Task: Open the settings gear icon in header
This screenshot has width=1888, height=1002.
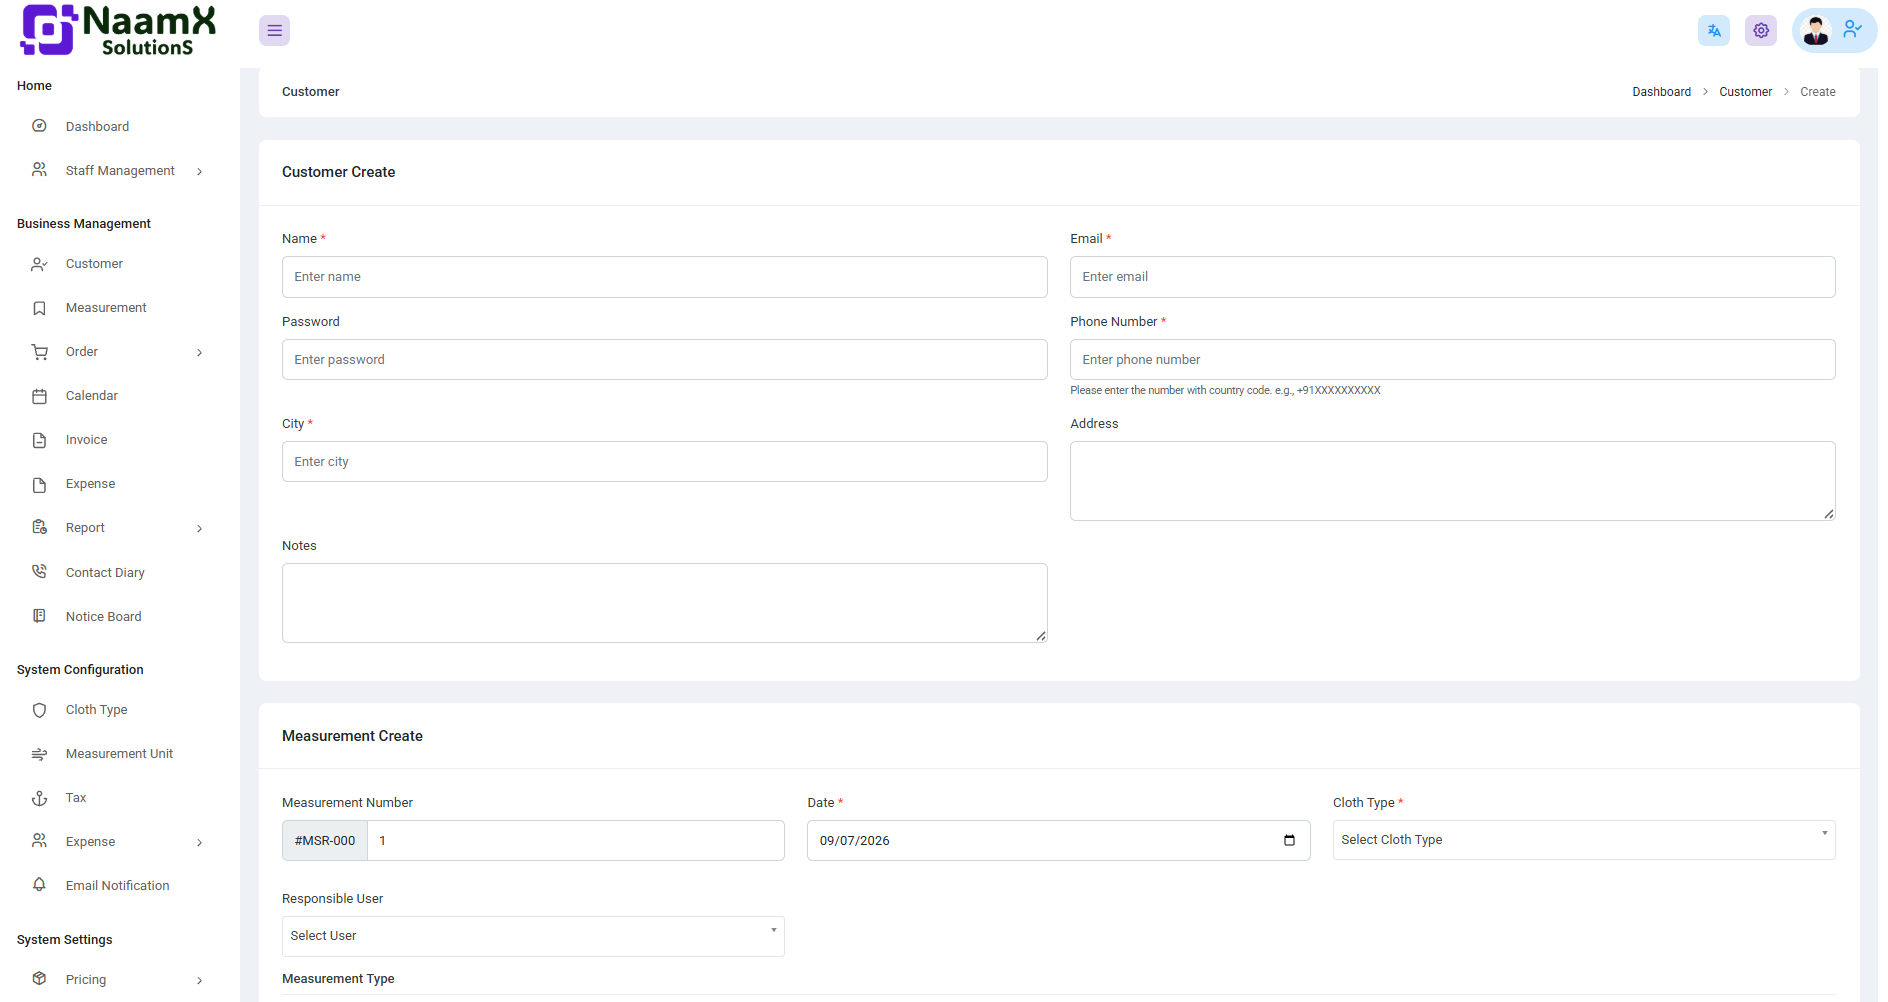Action: (x=1761, y=31)
